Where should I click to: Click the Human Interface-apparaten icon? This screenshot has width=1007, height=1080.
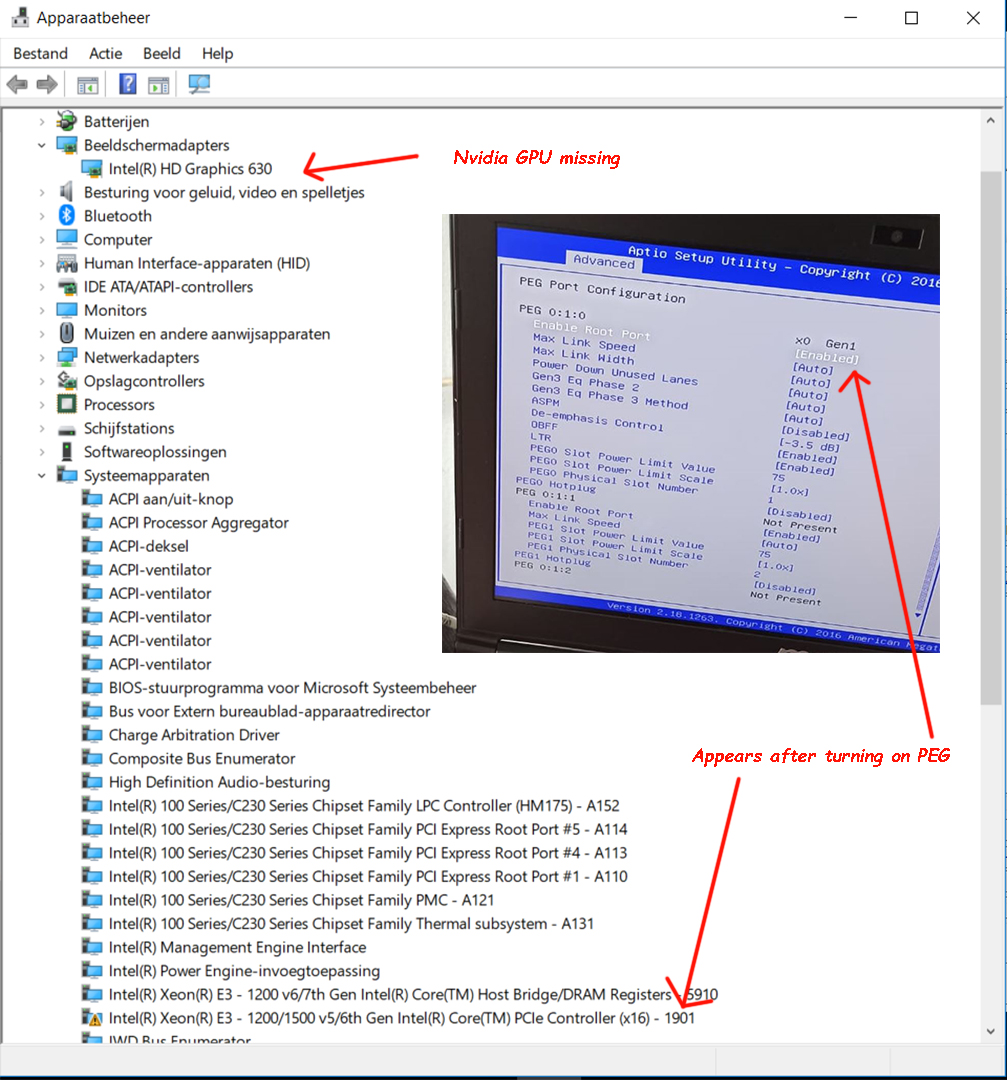(67, 263)
